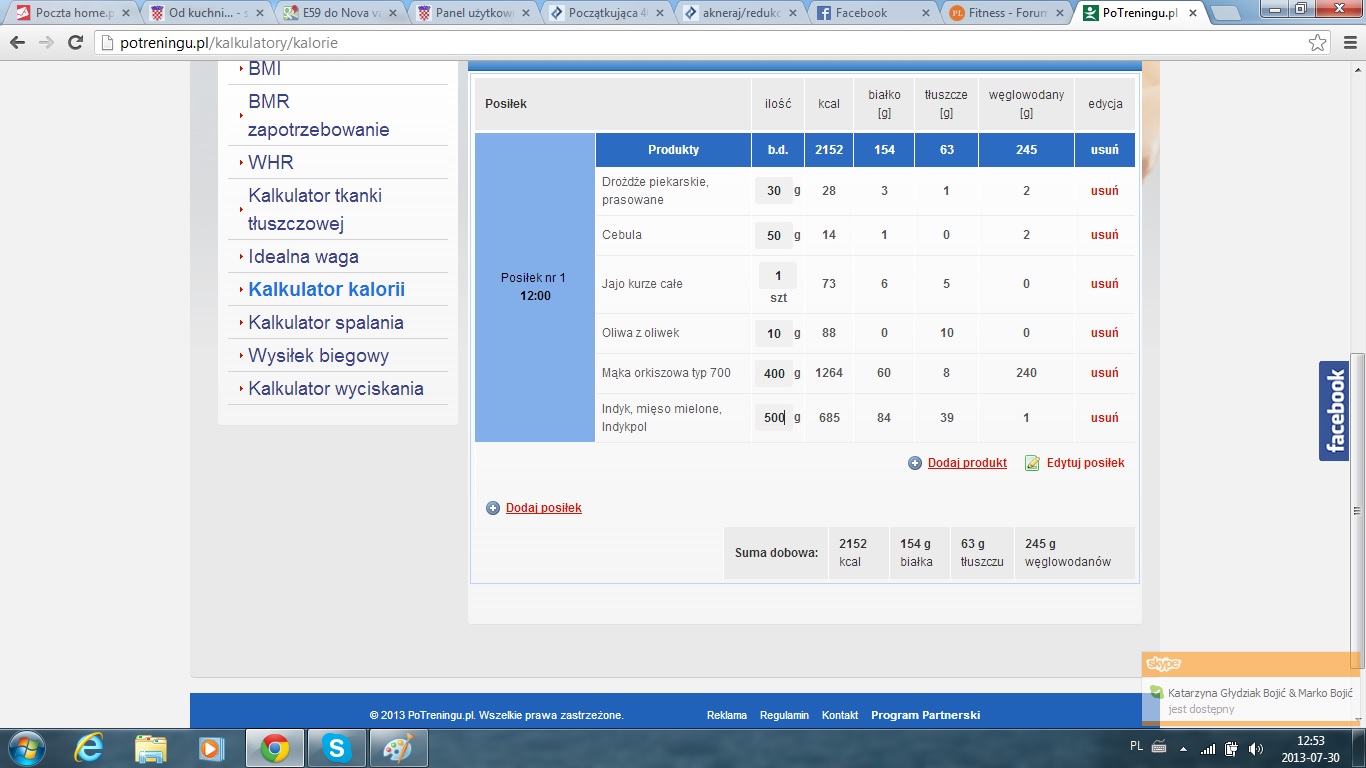Click the plus icon beside Dodaj posiłek
Viewport: 1366px width, 768px height.
click(x=493, y=508)
